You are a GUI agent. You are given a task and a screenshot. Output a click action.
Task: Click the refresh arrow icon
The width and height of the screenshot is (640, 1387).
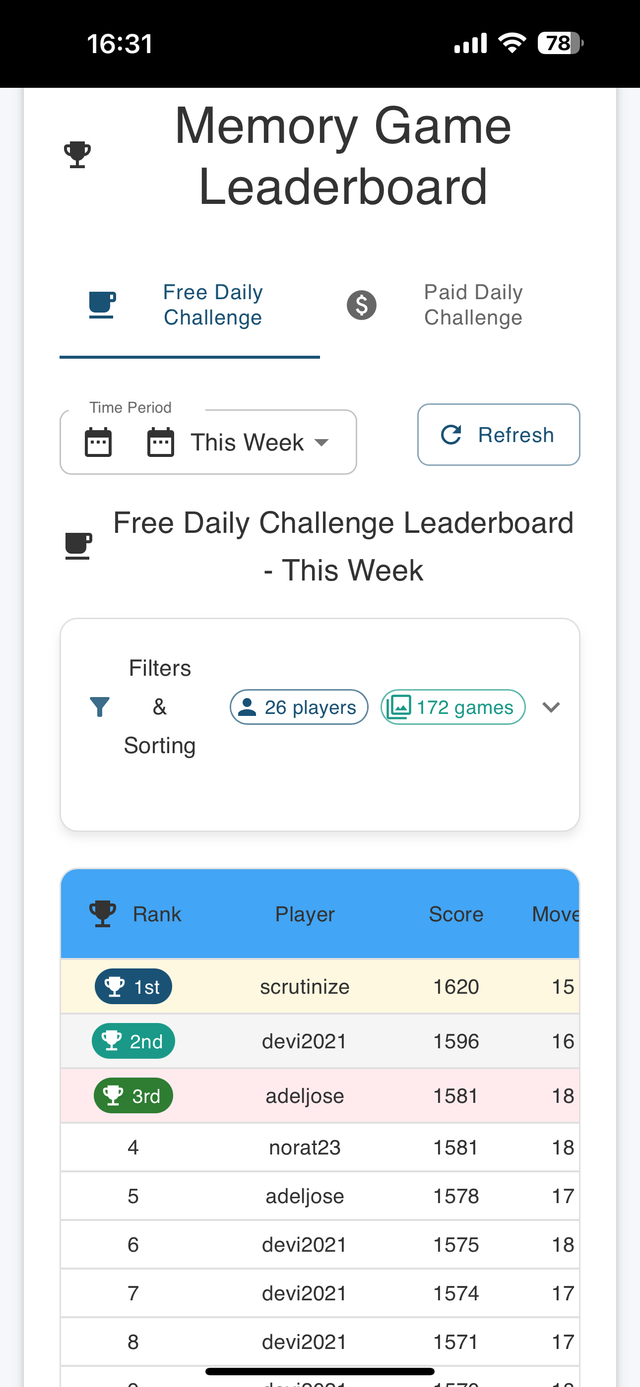pyautogui.click(x=451, y=435)
